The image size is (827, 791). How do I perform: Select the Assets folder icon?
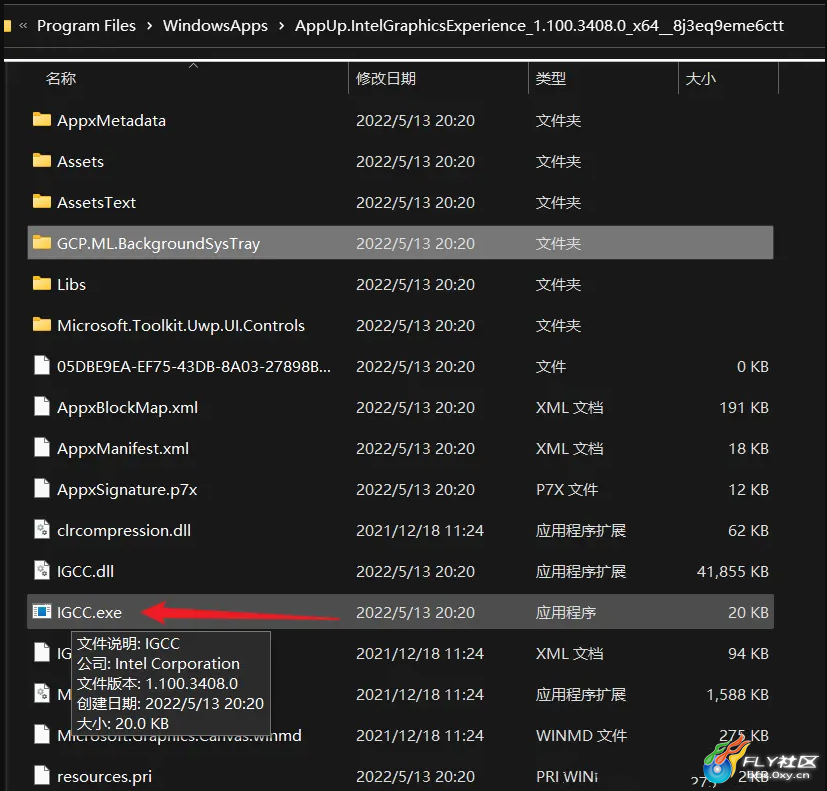[42, 161]
